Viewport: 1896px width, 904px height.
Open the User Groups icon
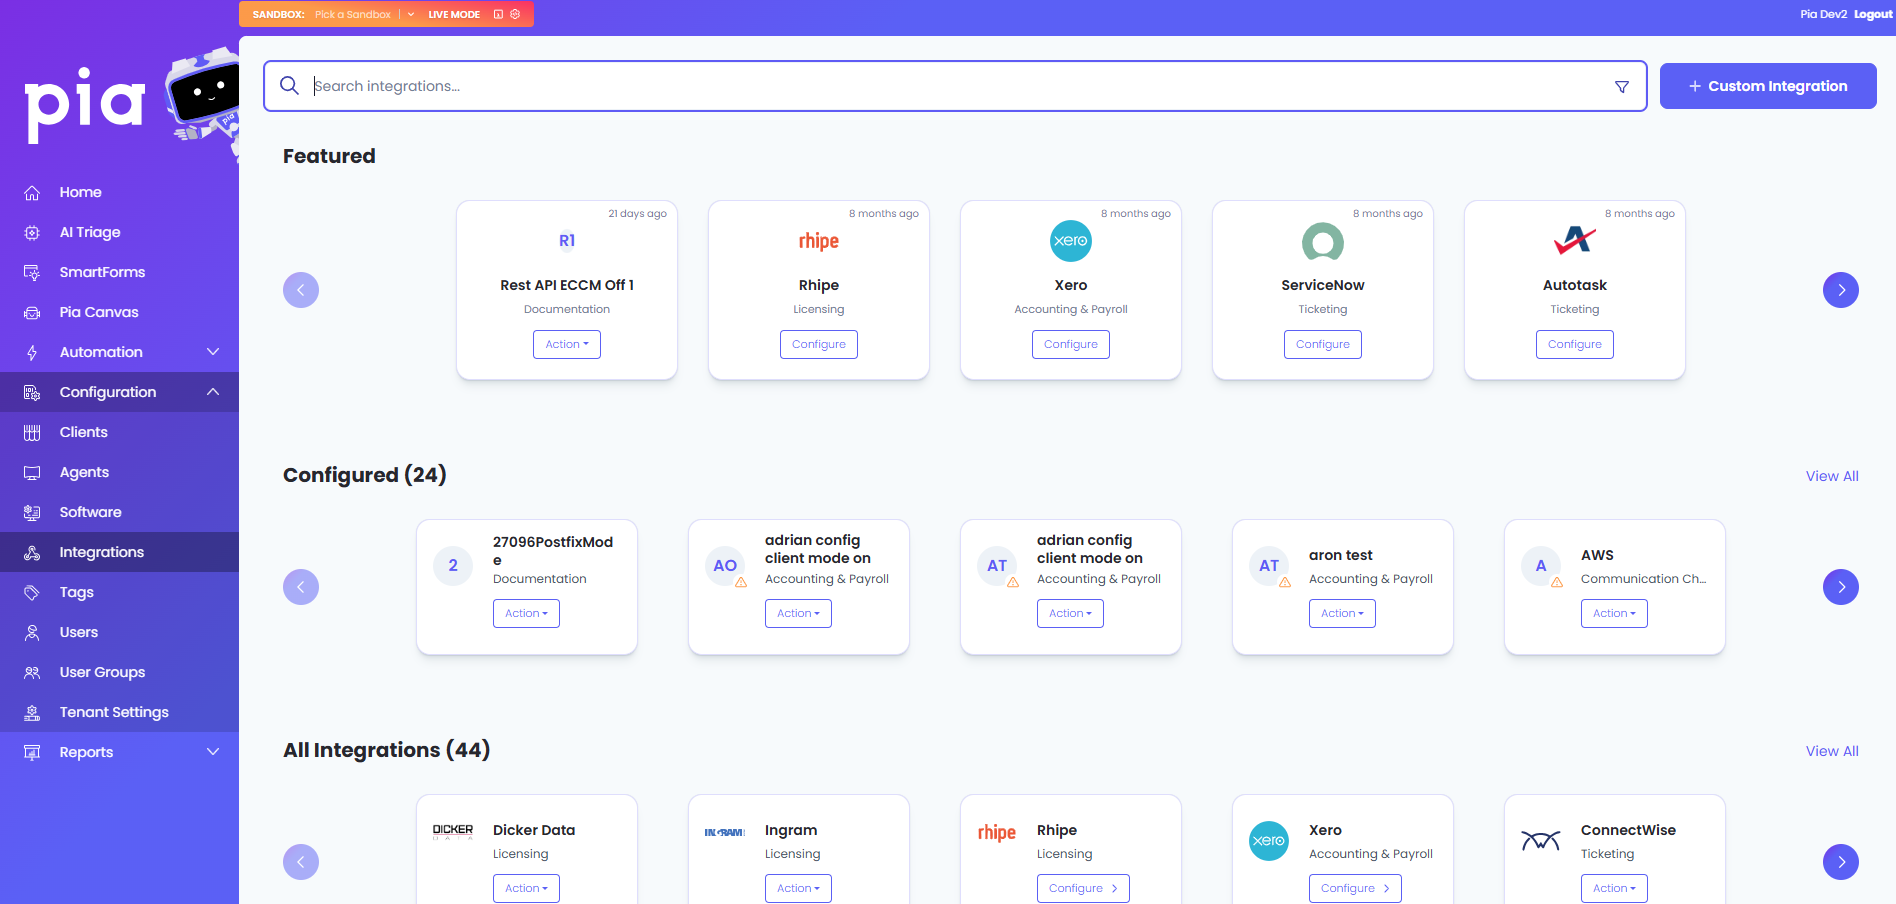pyautogui.click(x=32, y=673)
